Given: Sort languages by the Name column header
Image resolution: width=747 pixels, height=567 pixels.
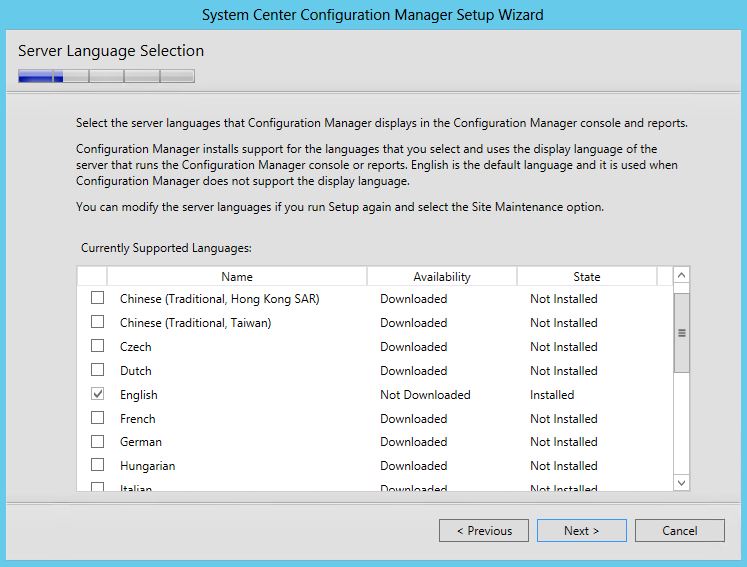Looking at the screenshot, I should click(x=237, y=276).
